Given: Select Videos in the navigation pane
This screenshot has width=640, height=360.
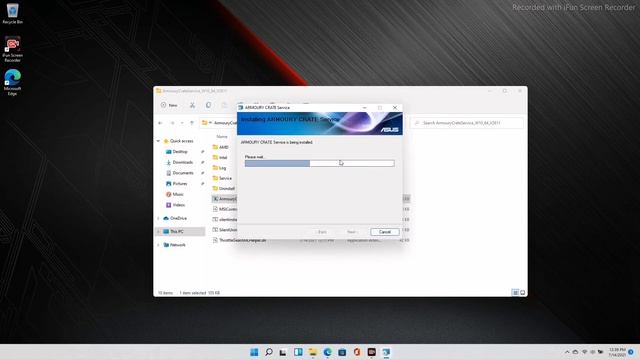Looking at the screenshot, I should pyautogui.click(x=178, y=205).
